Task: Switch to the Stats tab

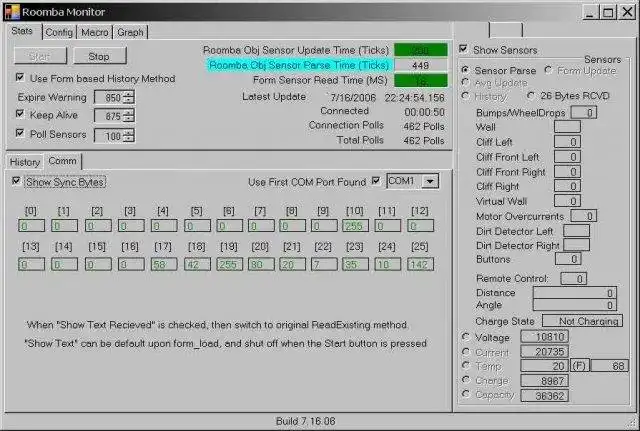Action: 22,31
